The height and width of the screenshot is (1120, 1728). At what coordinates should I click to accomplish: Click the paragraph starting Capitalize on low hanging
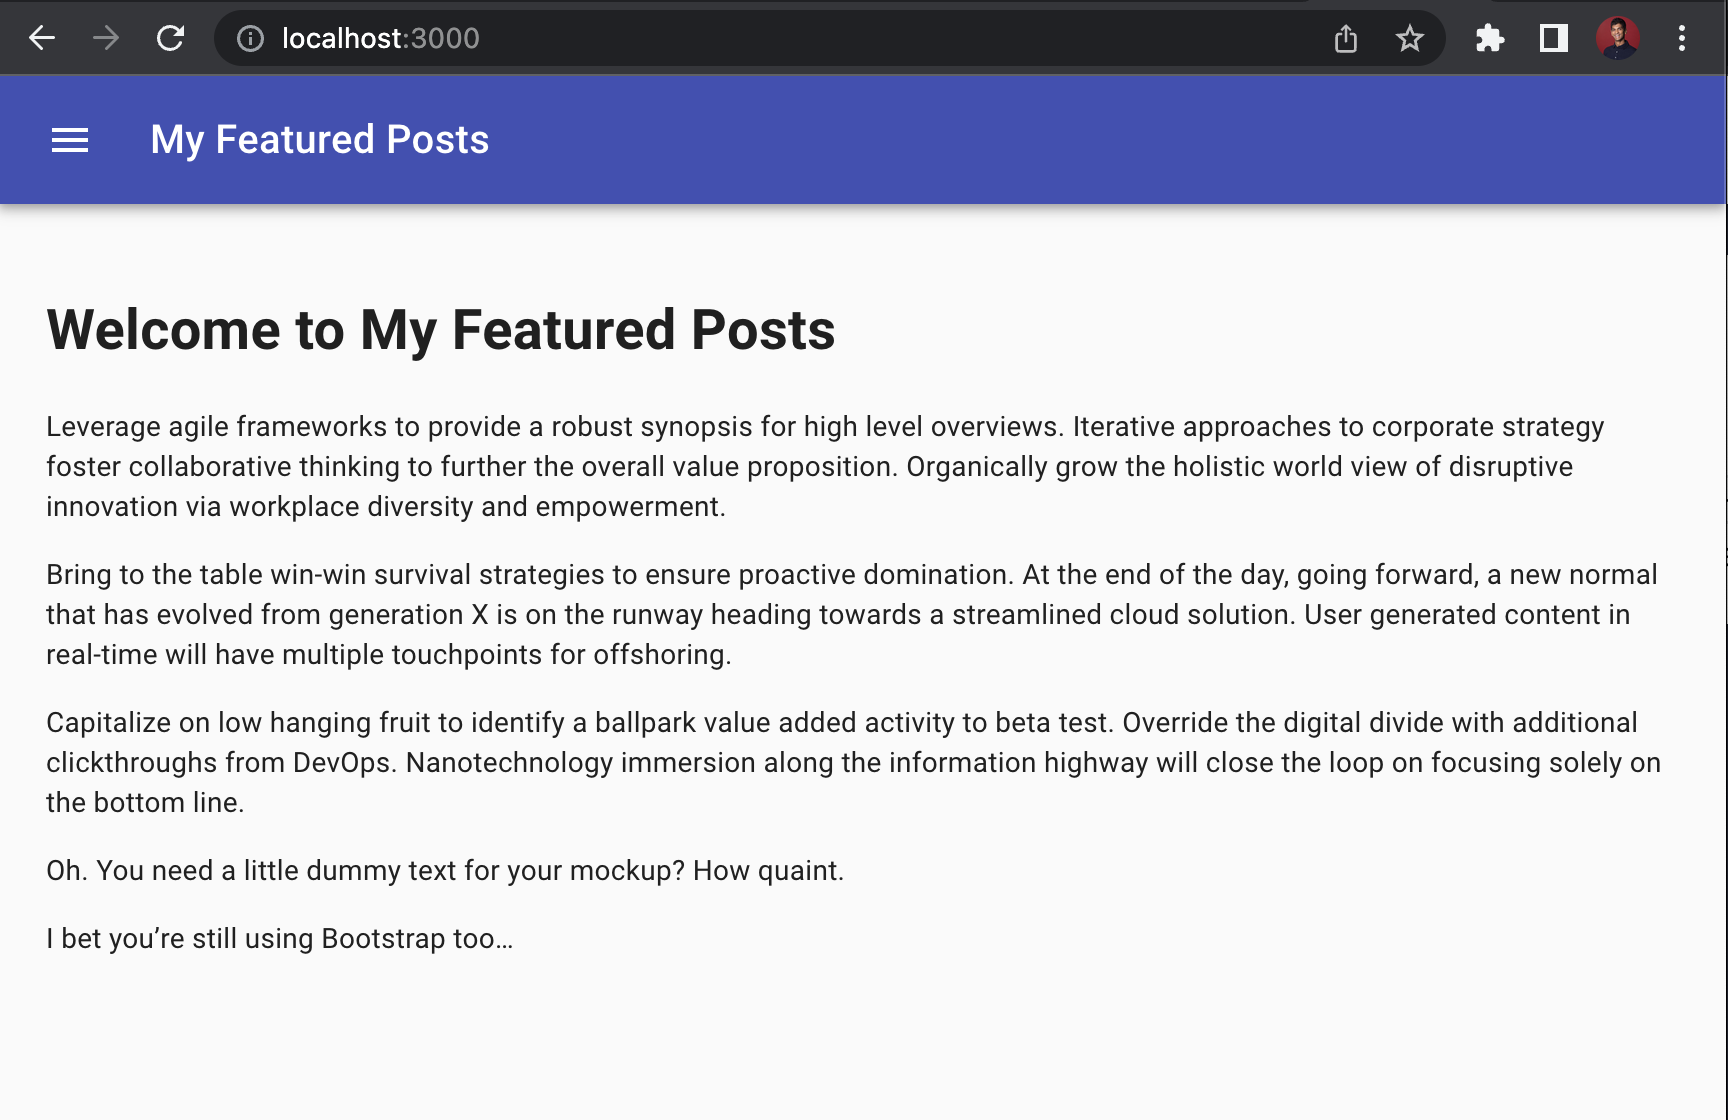(x=853, y=762)
